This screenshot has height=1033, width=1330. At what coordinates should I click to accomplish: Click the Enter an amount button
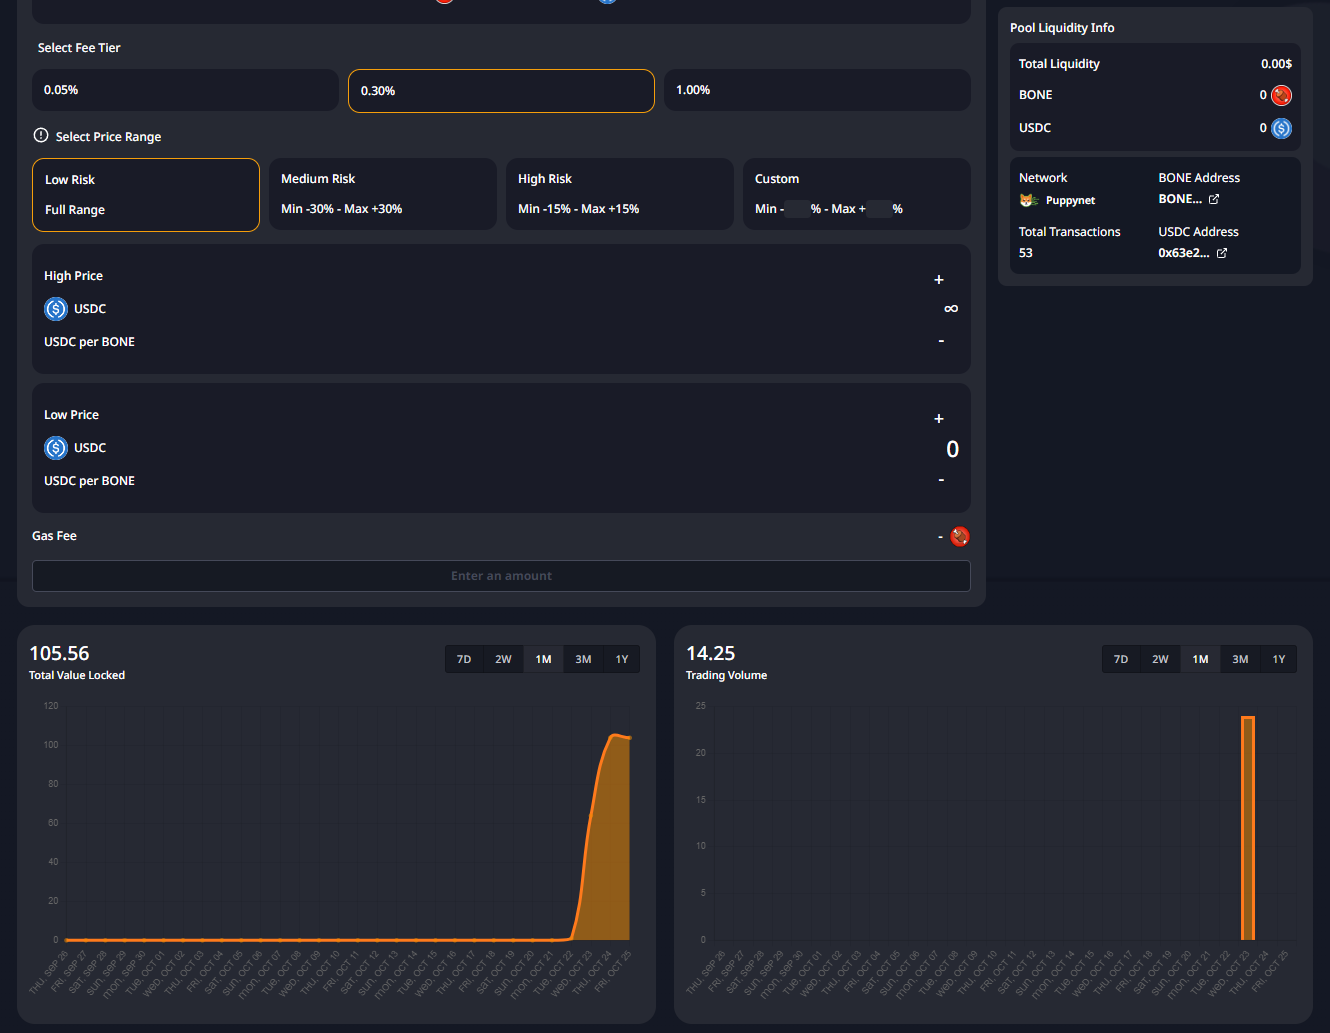click(x=501, y=576)
